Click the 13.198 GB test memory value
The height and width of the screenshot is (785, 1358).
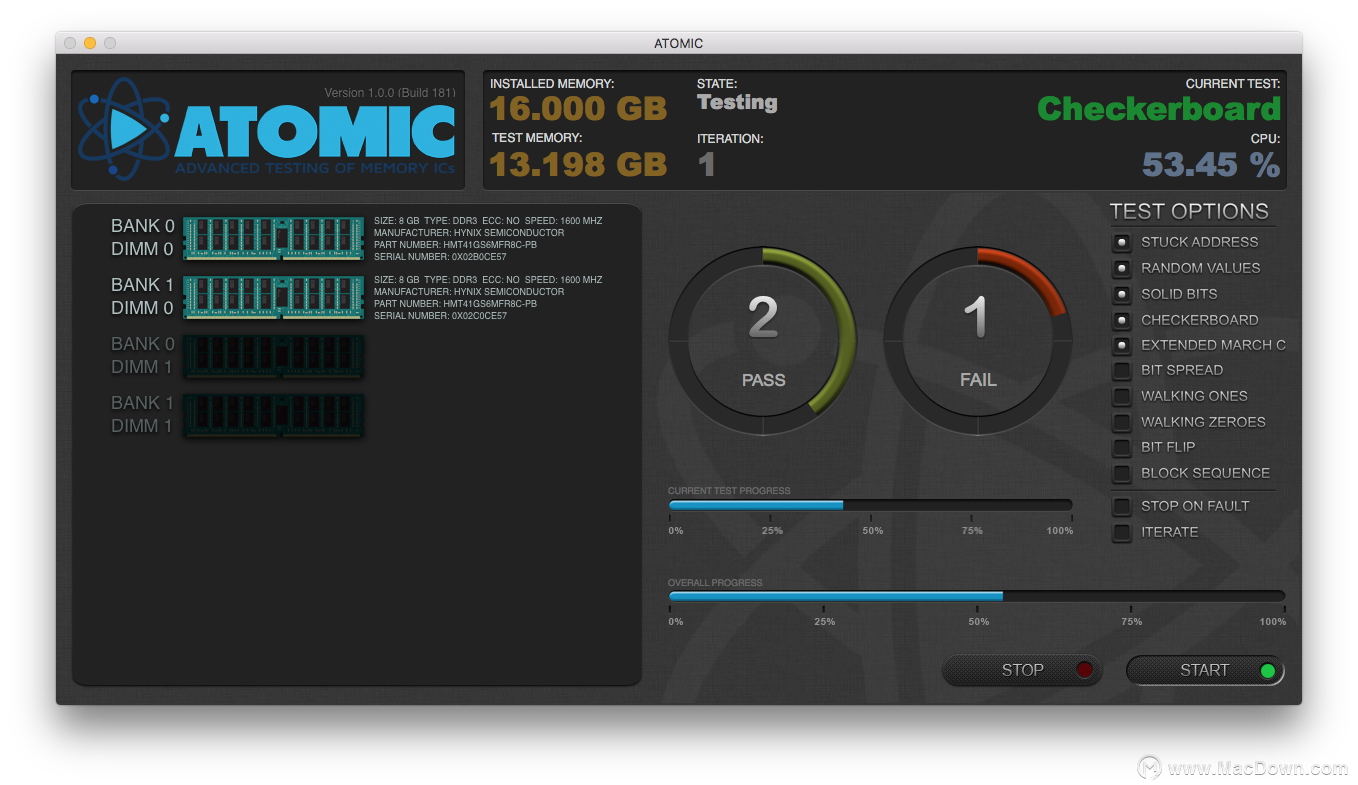point(578,163)
